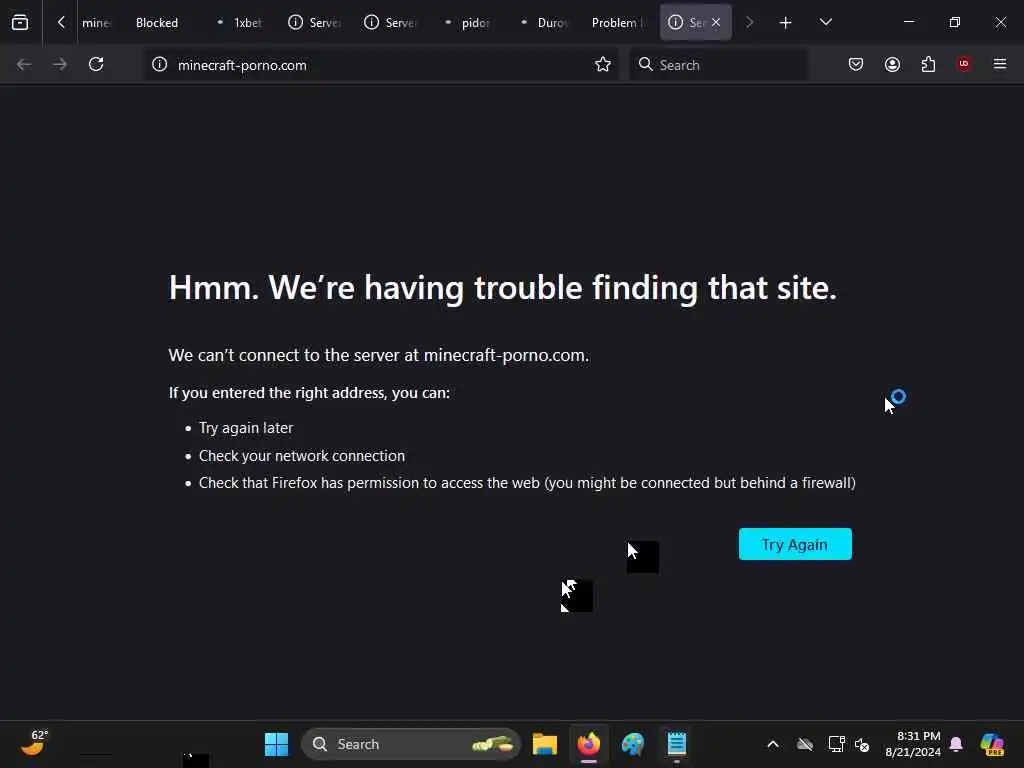
Task: Open the network status tray icon
Action: tap(836, 744)
